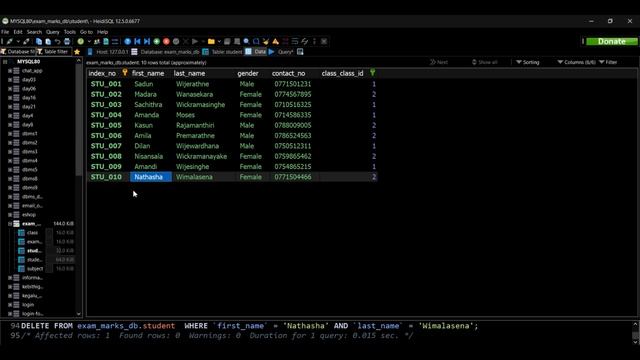Click the red Delete row icon
Screen dimensions: 640x360
pyautogui.click(x=166, y=41)
